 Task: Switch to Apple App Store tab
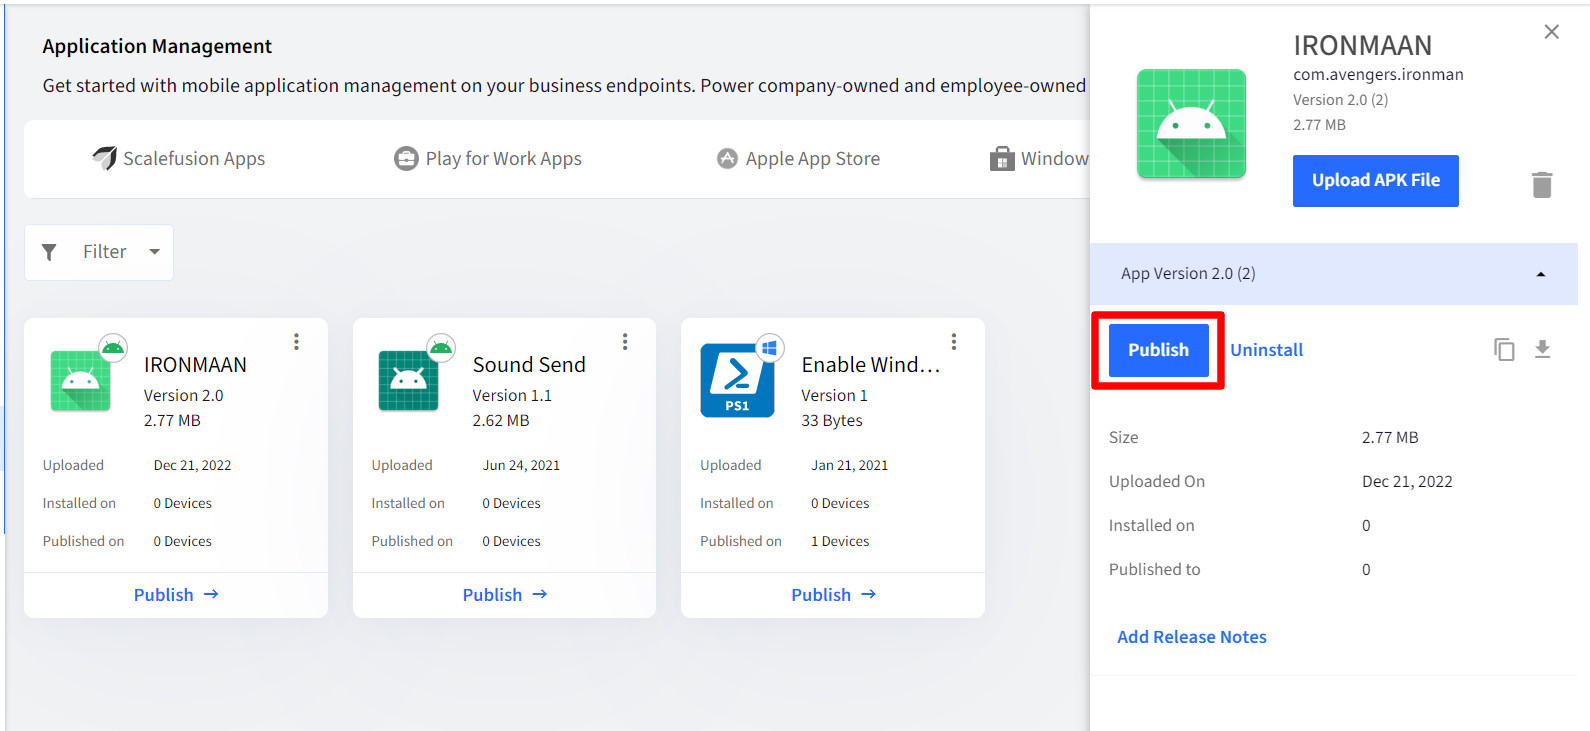click(x=798, y=159)
